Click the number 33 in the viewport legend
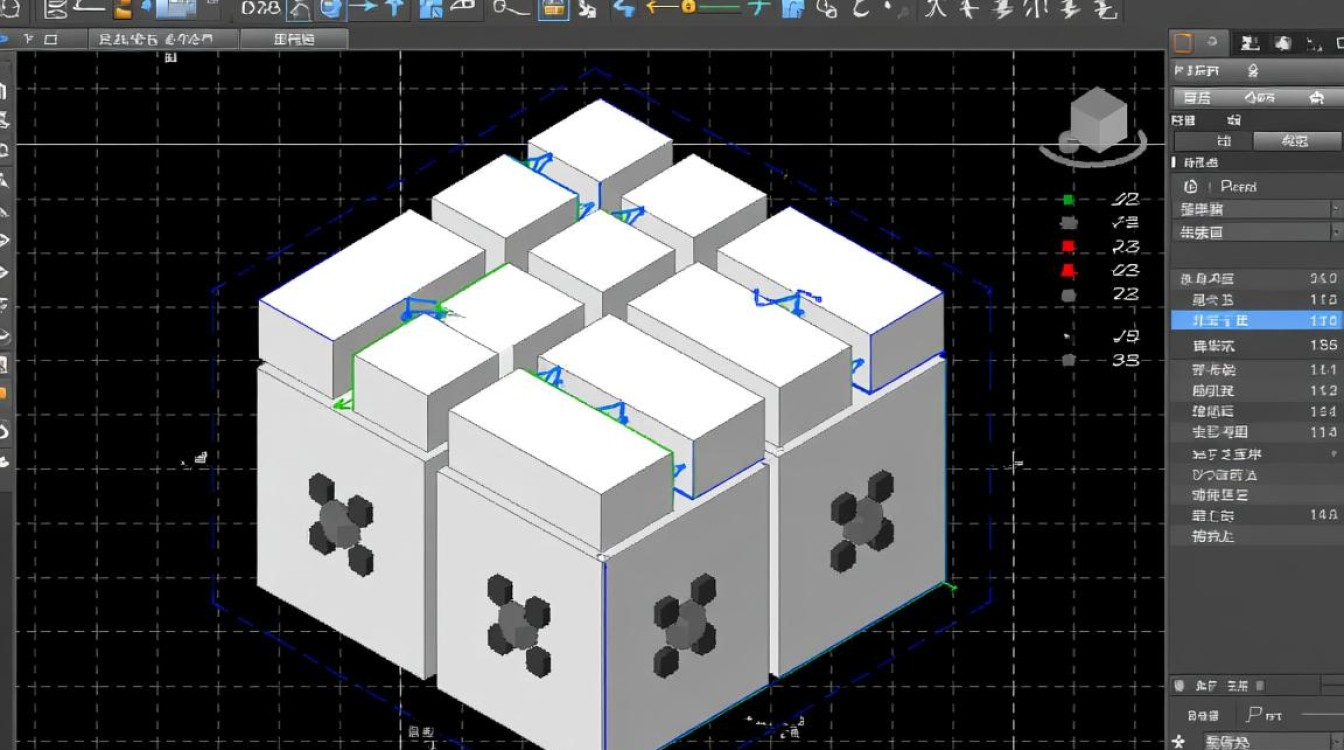Screen dimensions: 1344x750 (1126, 360)
